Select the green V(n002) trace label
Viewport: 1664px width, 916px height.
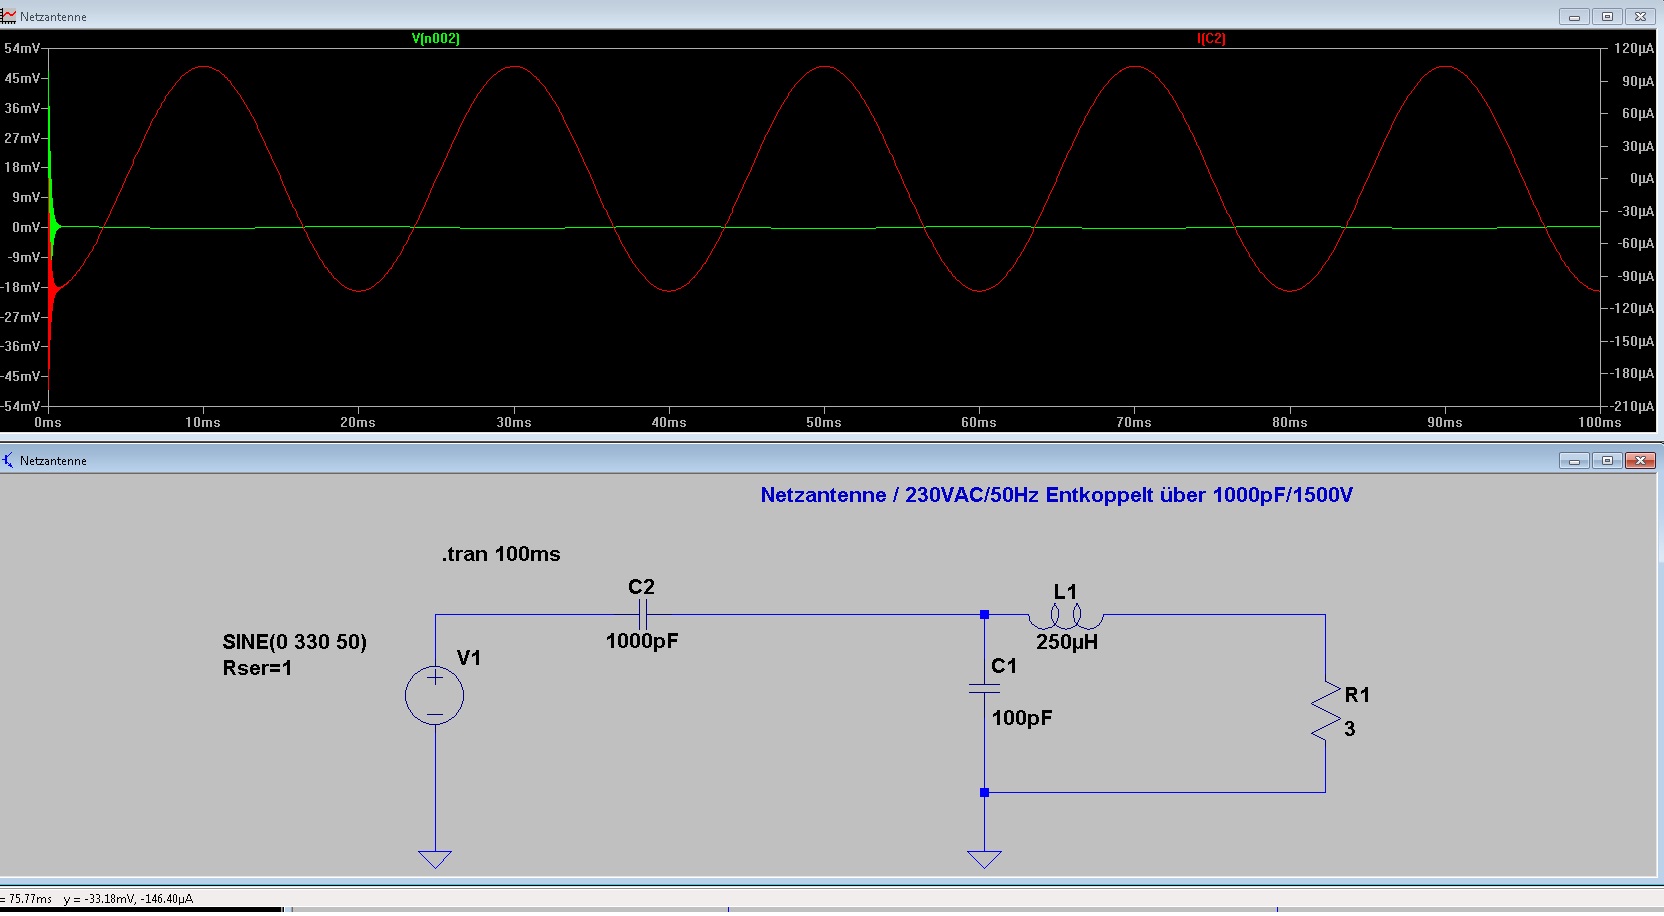(x=435, y=39)
